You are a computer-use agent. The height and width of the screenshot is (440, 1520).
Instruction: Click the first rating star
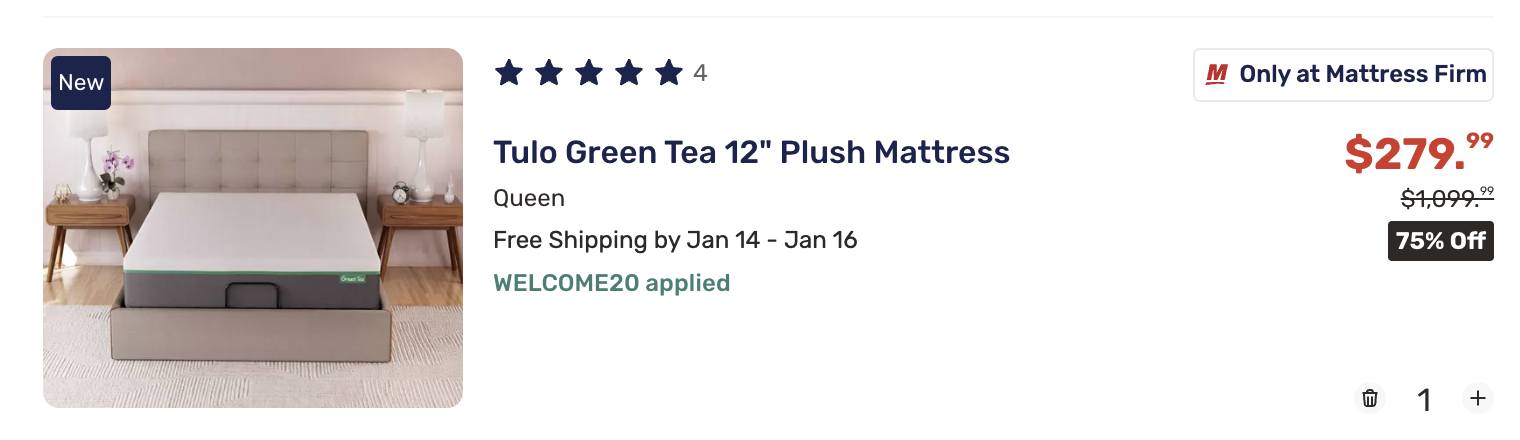pyautogui.click(x=509, y=73)
